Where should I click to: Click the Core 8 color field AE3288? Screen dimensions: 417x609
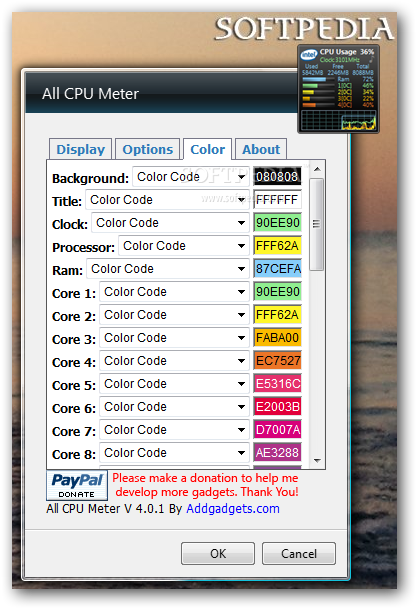coord(277,452)
